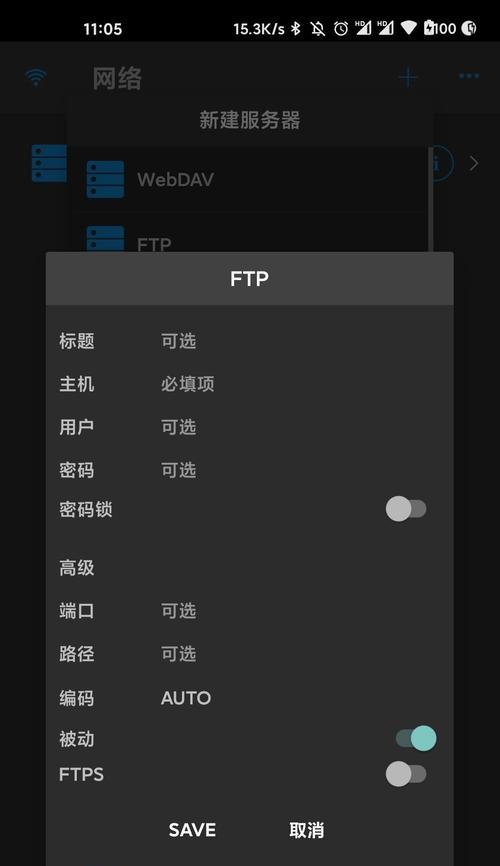
Task: Tap the battery indicator in the status bar
Action: click(439, 28)
